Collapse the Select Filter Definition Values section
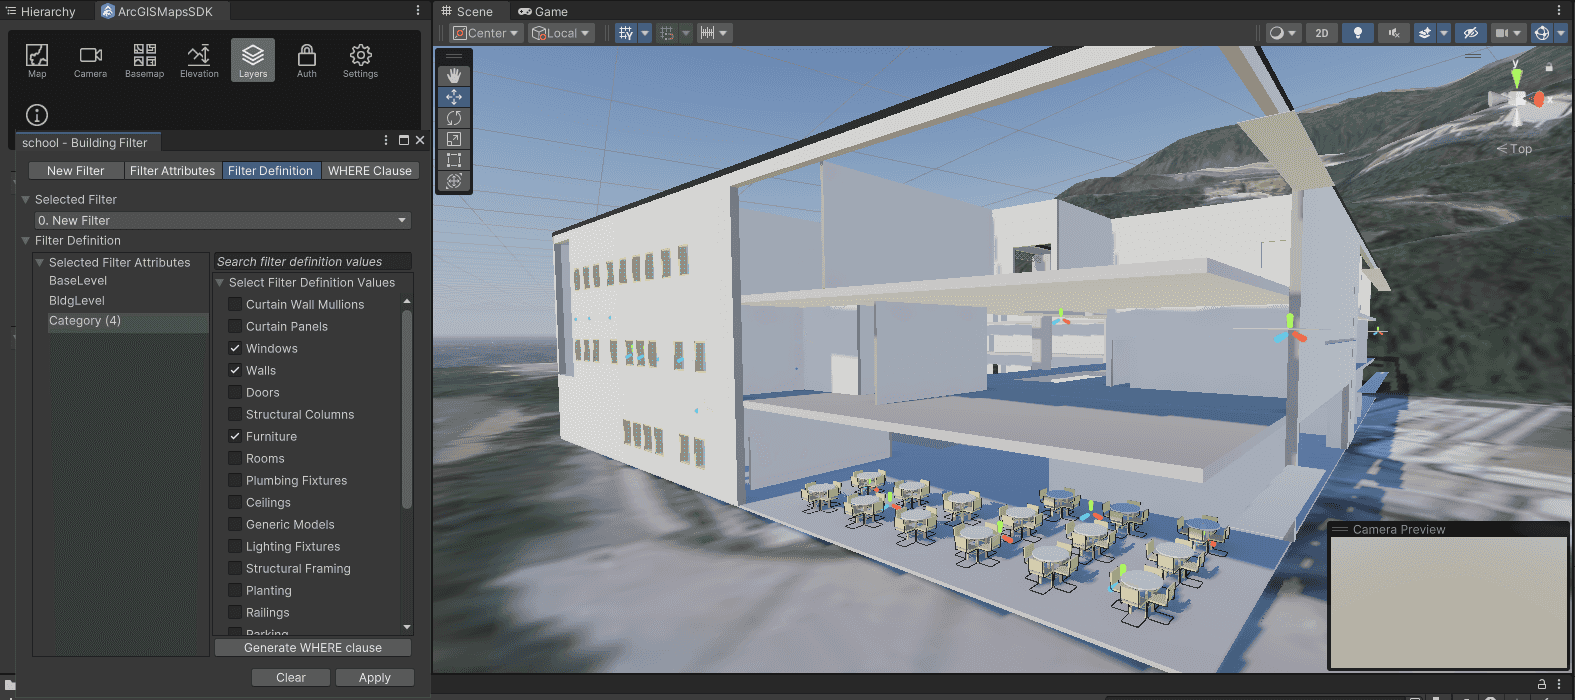Image resolution: width=1575 pixels, height=700 pixels. [x=220, y=283]
